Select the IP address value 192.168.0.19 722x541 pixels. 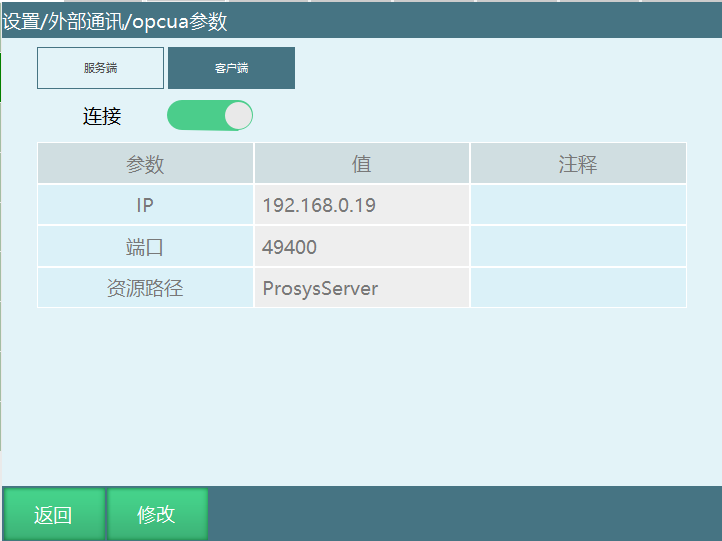361,205
